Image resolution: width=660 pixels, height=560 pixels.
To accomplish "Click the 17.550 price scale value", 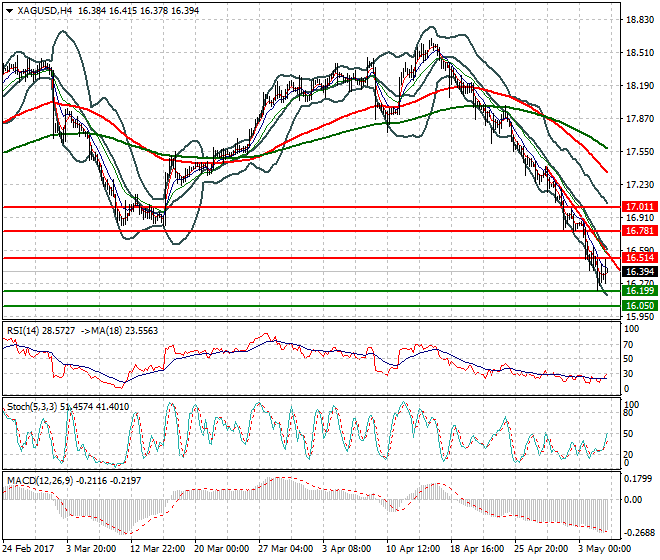I will [640, 152].
